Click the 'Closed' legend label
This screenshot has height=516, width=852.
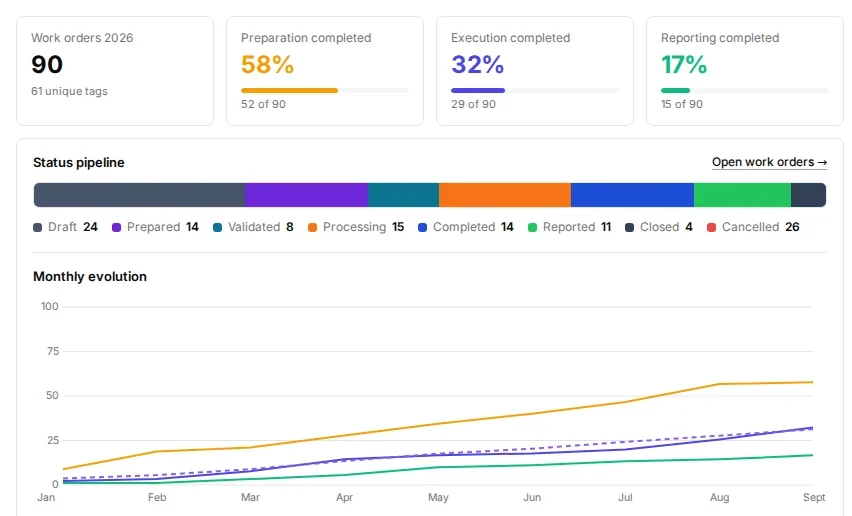click(x=660, y=227)
